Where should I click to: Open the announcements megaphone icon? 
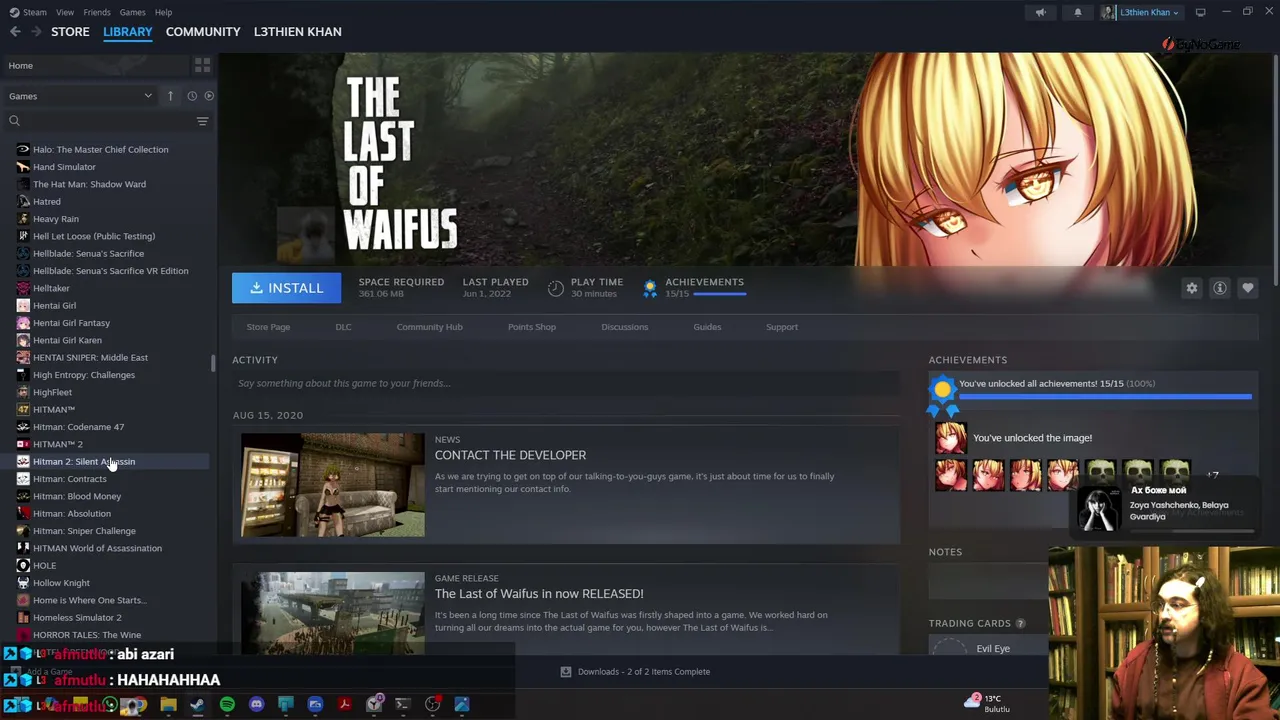1040,12
